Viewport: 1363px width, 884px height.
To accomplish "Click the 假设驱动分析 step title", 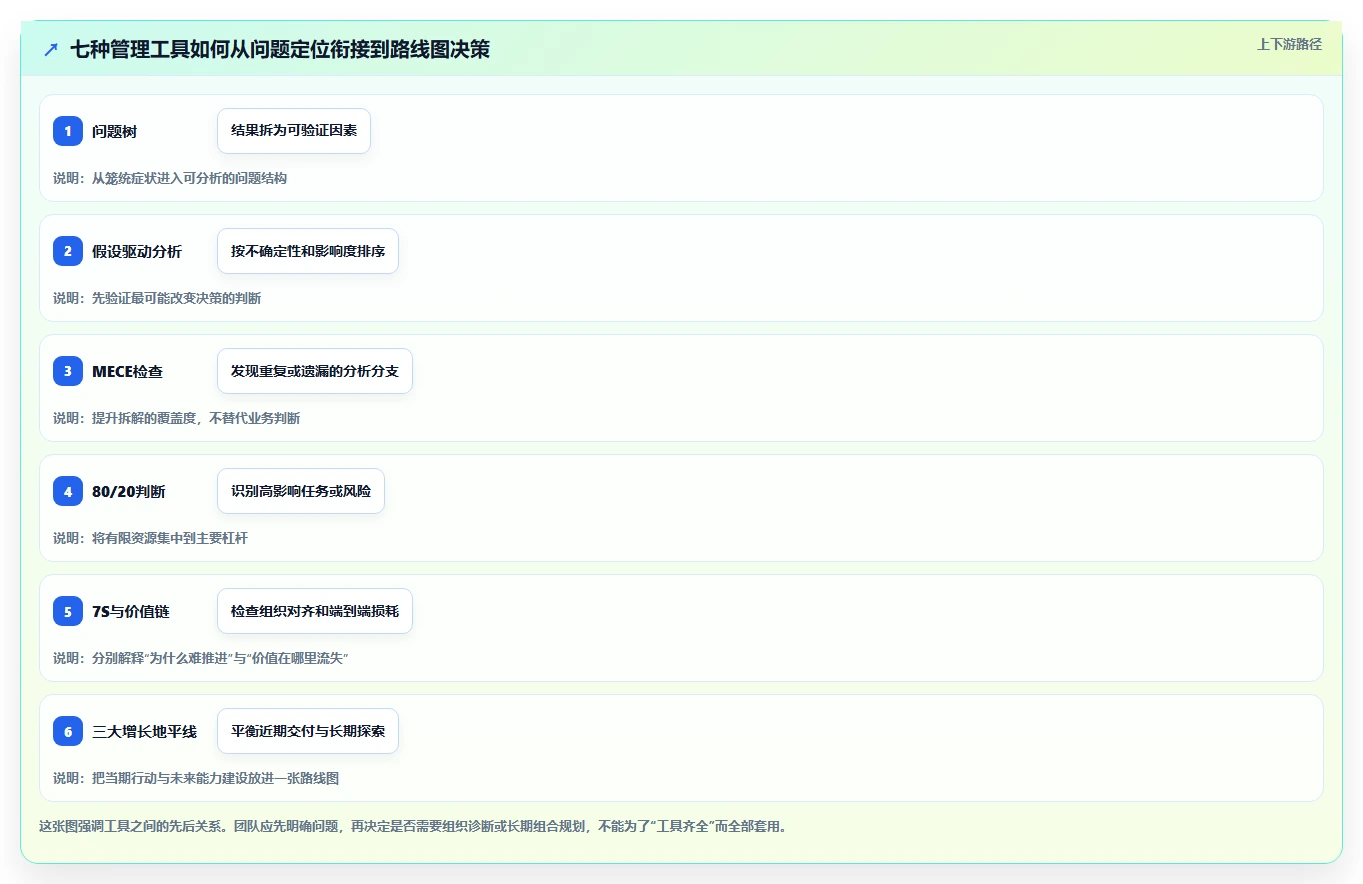I will click(137, 251).
